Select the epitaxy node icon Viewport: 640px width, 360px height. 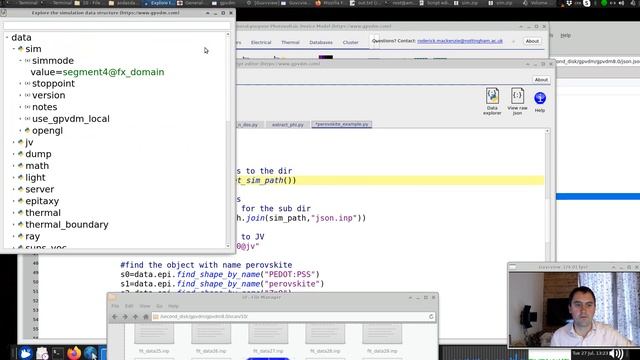20,201
